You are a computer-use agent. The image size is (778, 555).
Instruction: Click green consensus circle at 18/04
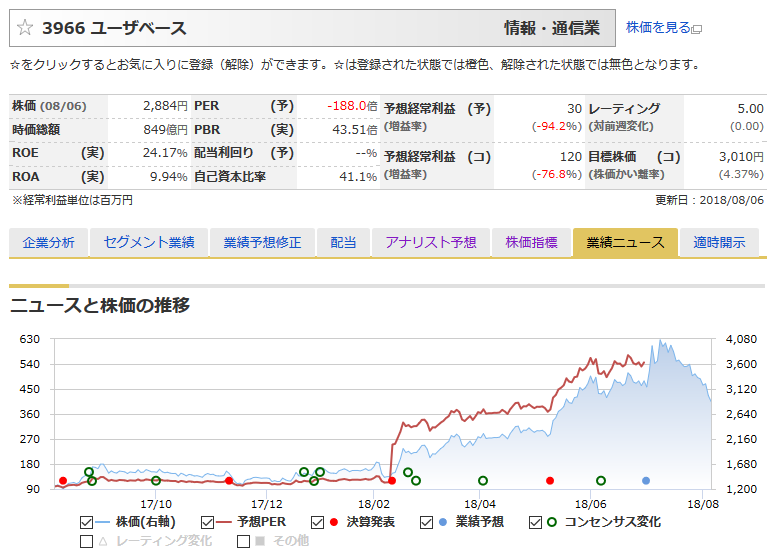[483, 481]
